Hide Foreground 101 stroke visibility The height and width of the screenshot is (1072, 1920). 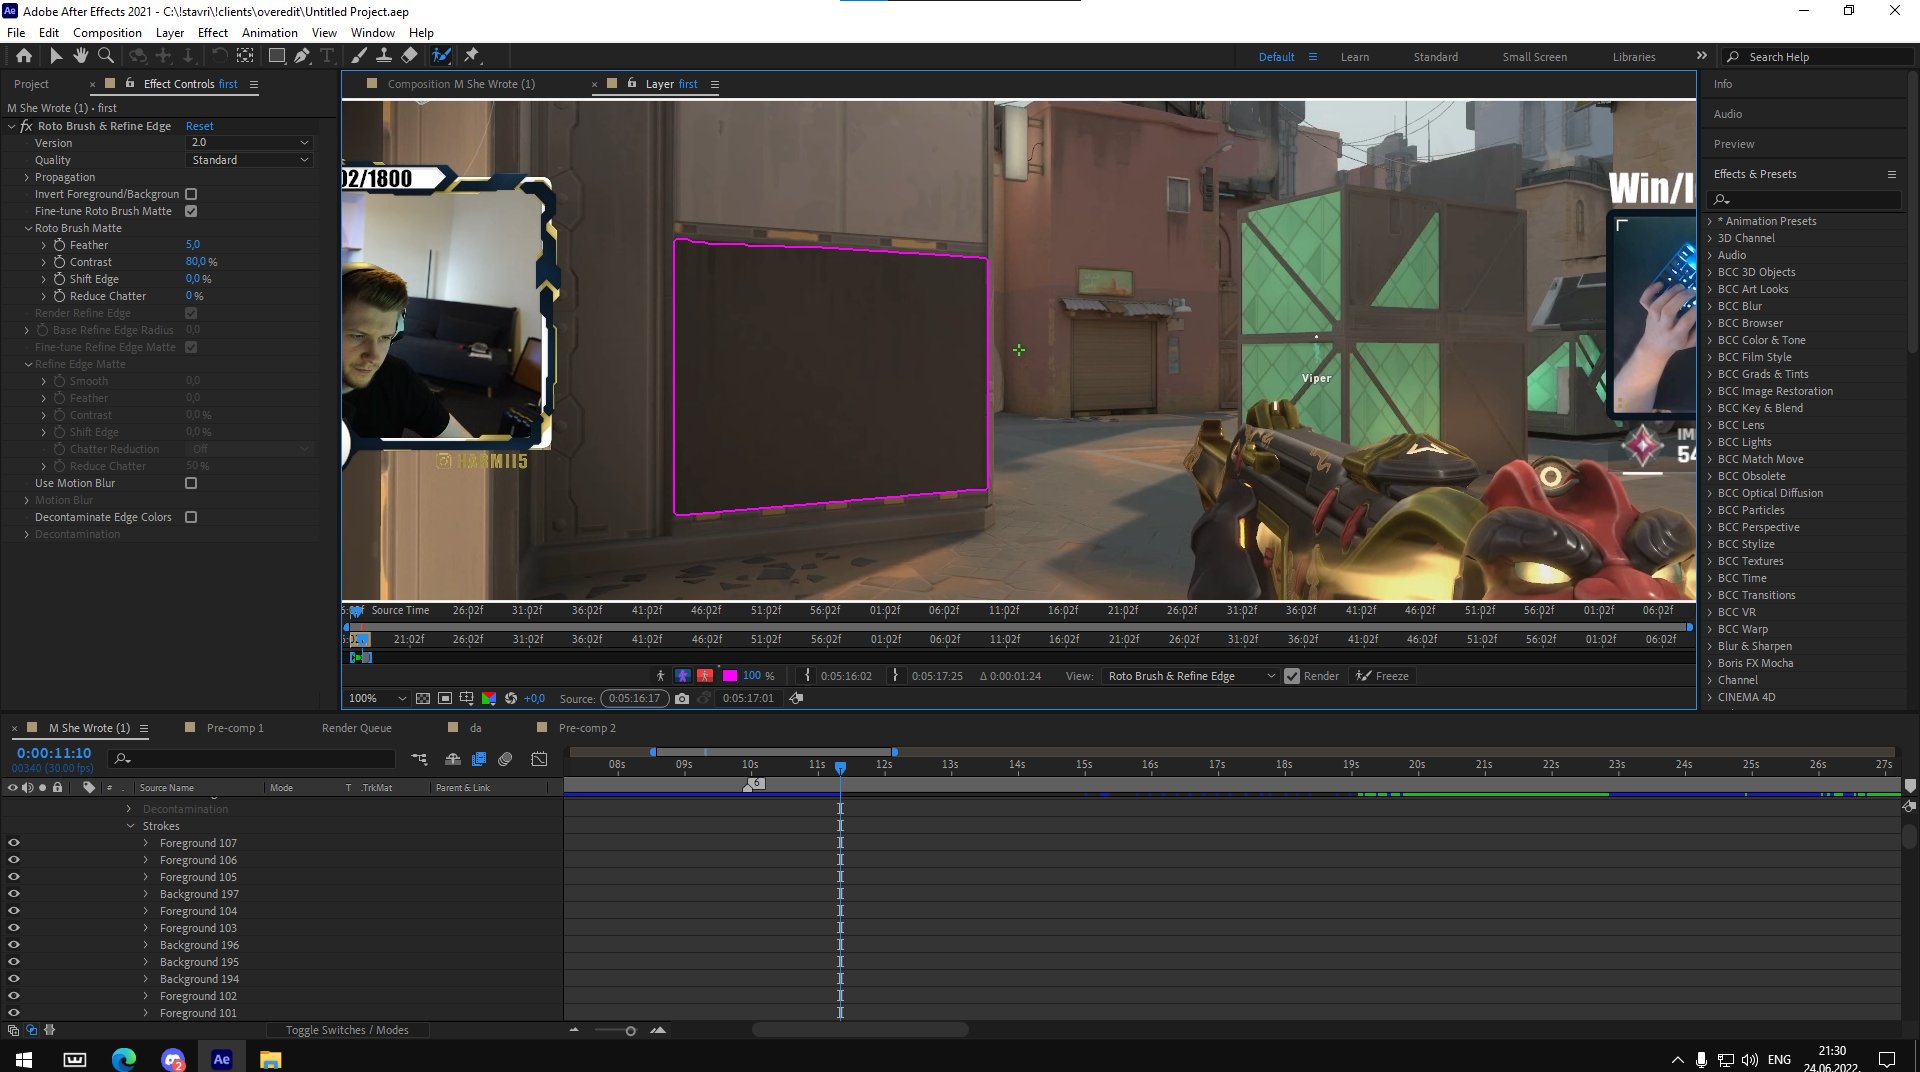[x=14, y=1013]
